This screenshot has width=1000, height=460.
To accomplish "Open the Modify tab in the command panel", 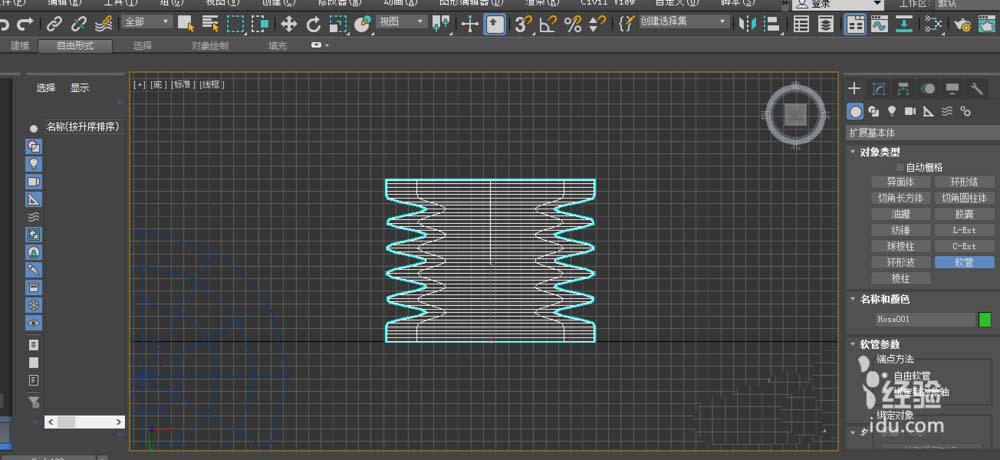I will coord(878,89).
